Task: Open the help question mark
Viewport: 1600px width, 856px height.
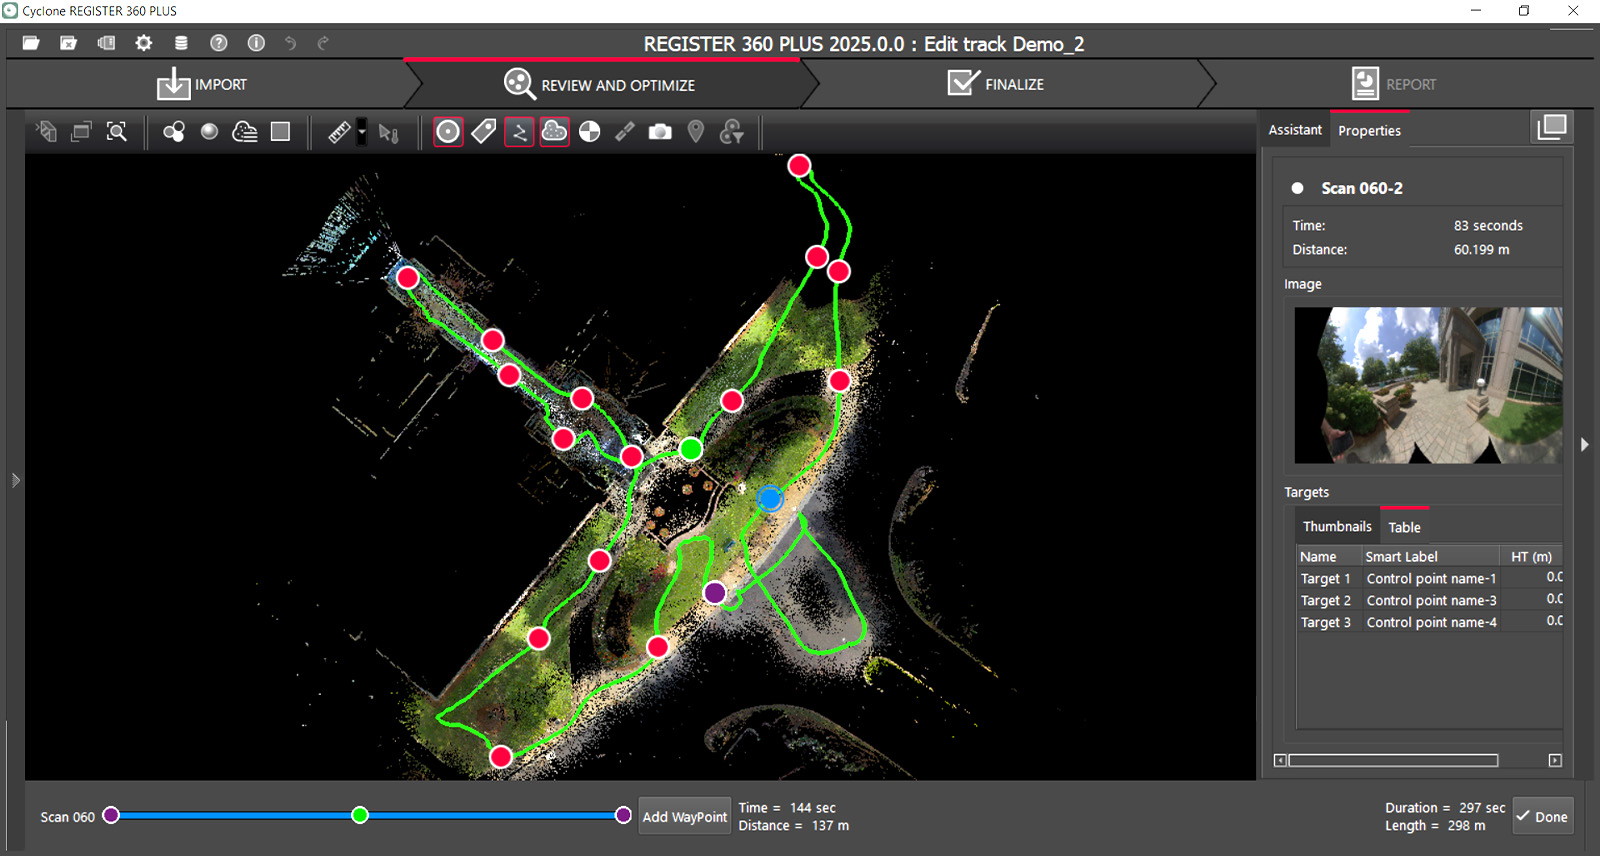Action: pos(219,43)
